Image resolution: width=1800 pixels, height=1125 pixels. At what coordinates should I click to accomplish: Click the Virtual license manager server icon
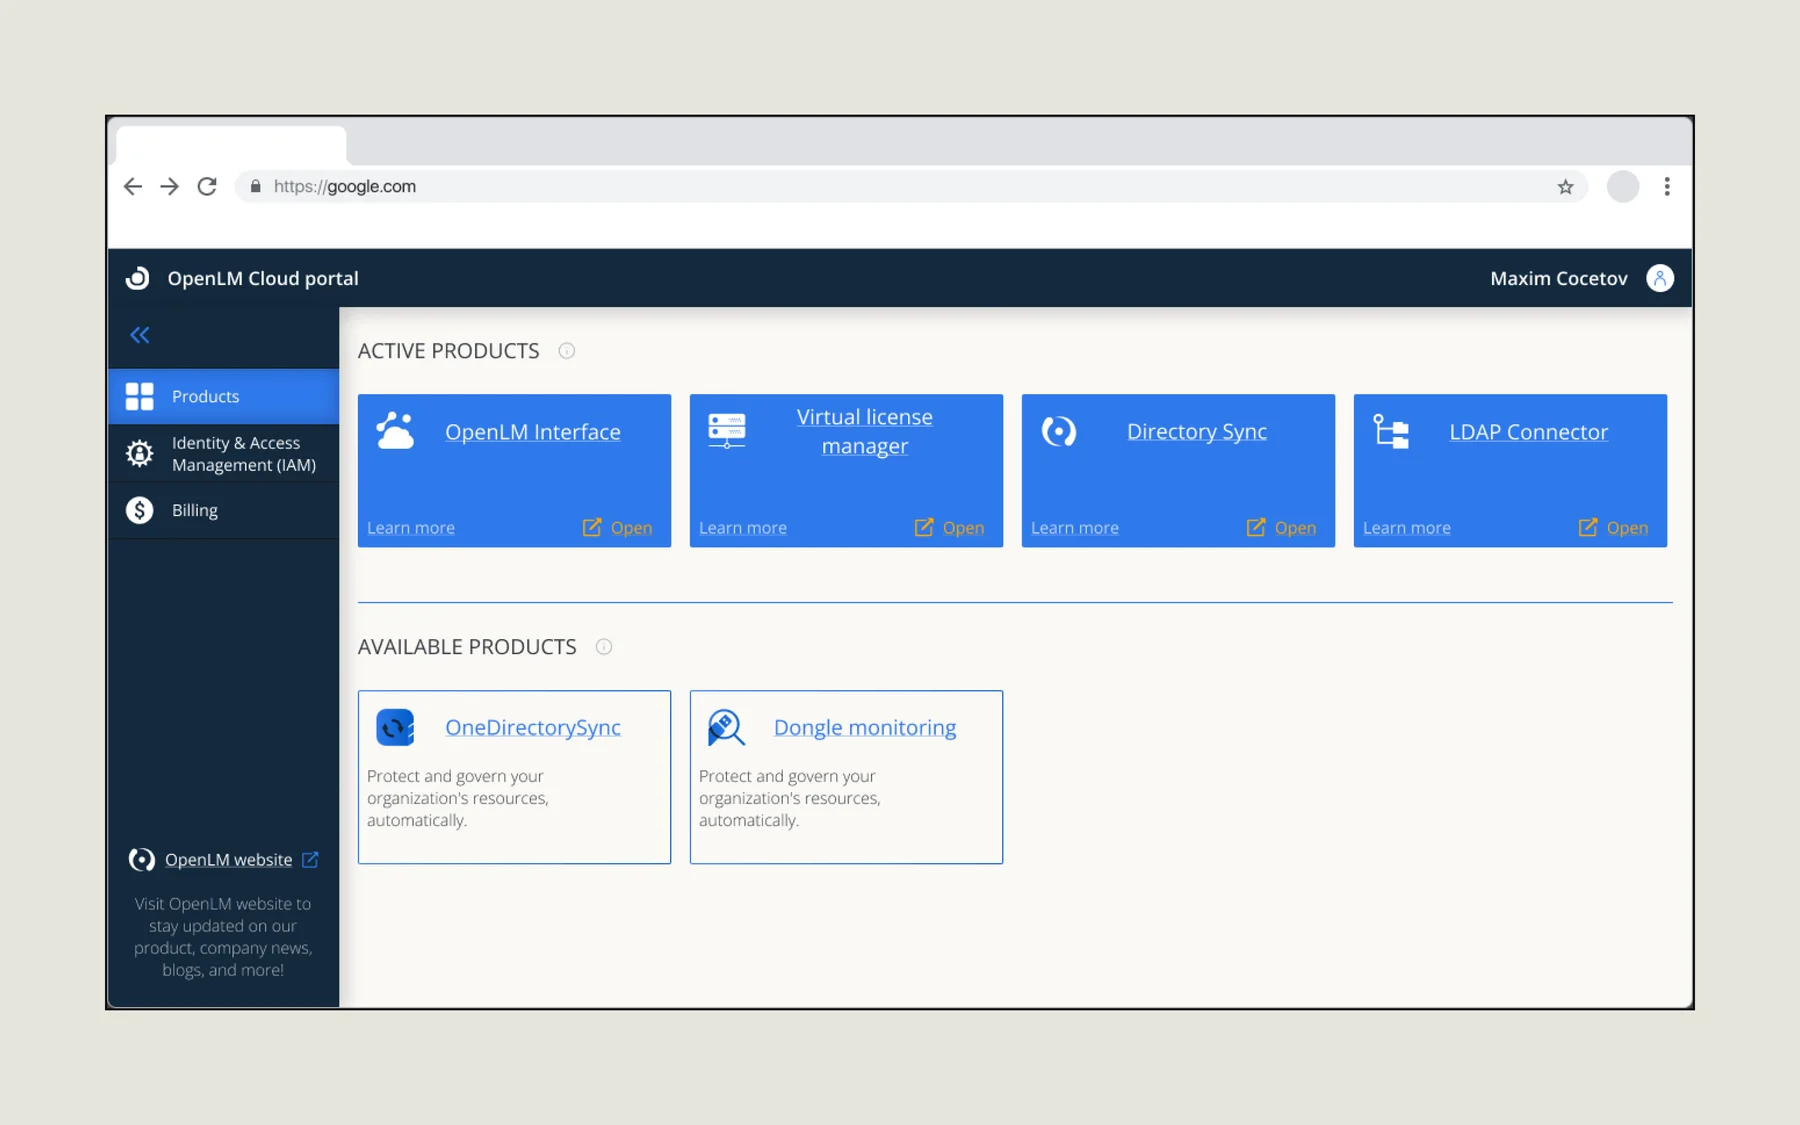(727, 431)
